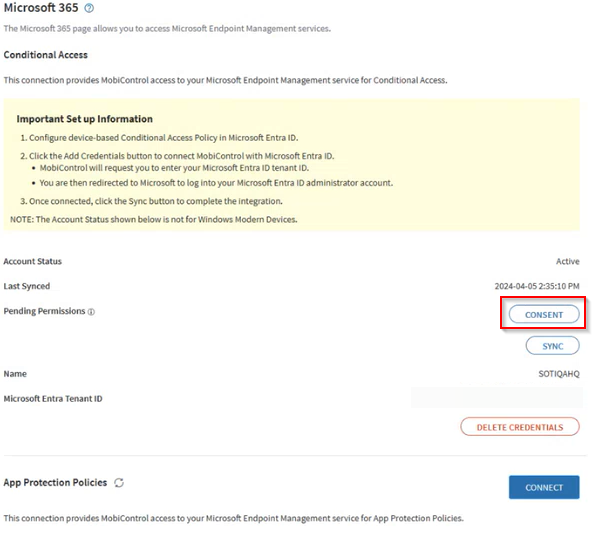
Task: Click the Important Set up Information heading
Action: (84, 119)
